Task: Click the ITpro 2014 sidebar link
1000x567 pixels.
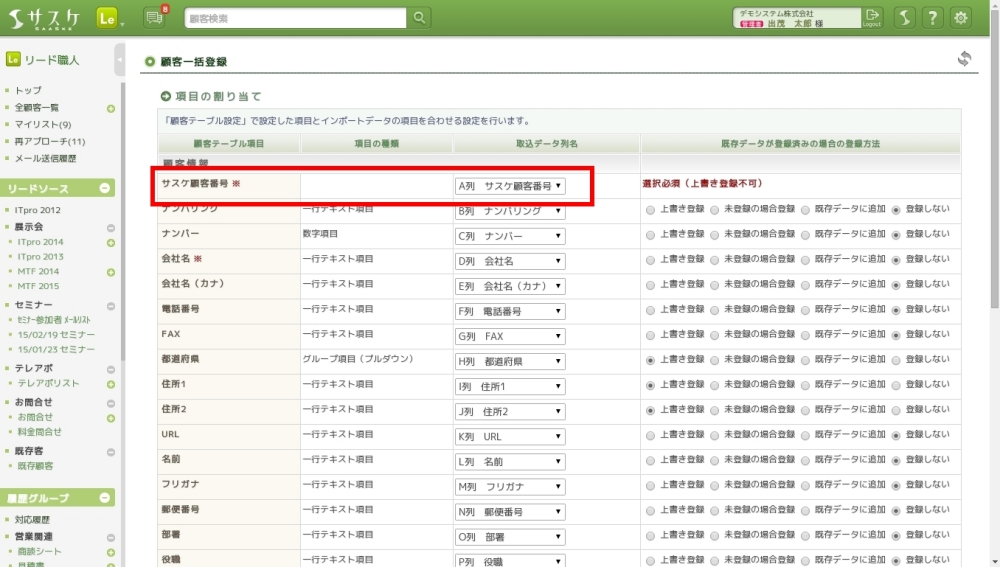Action: [40, 243]
